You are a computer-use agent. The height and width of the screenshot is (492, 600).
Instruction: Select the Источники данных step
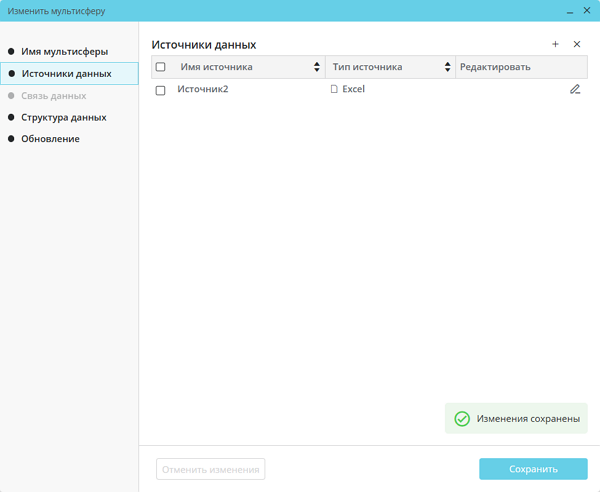(66, 73)
